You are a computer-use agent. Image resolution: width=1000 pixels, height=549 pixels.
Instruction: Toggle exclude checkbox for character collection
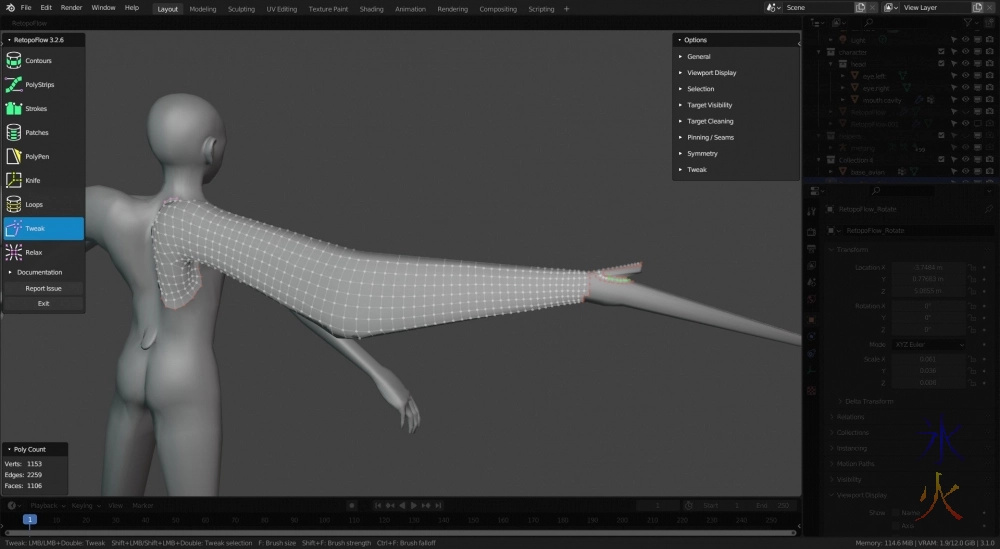[x=941, y=51]
